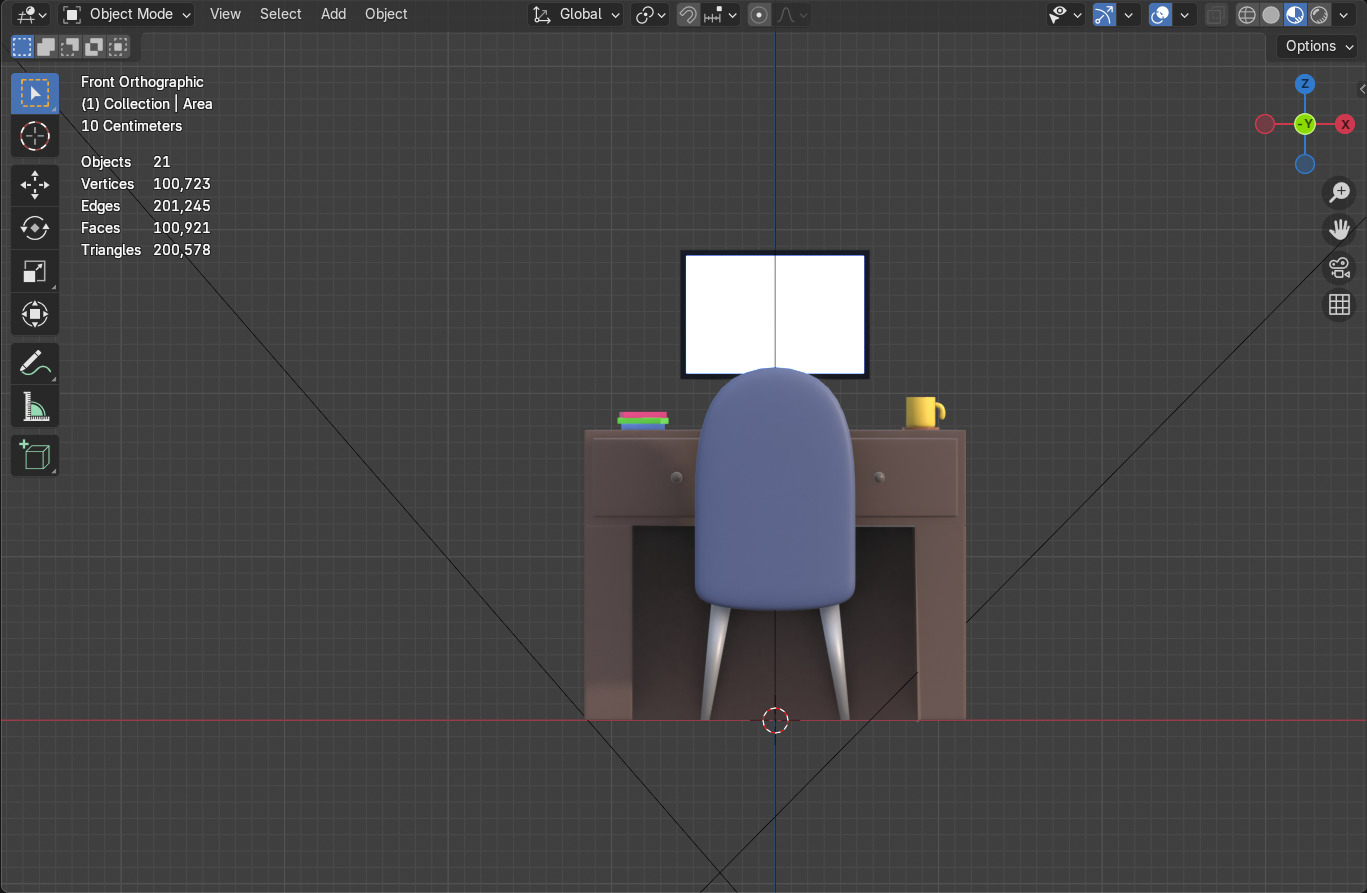
Task: Click the '10 Centimeters' grid label
Action: click(x=131, y=126)
